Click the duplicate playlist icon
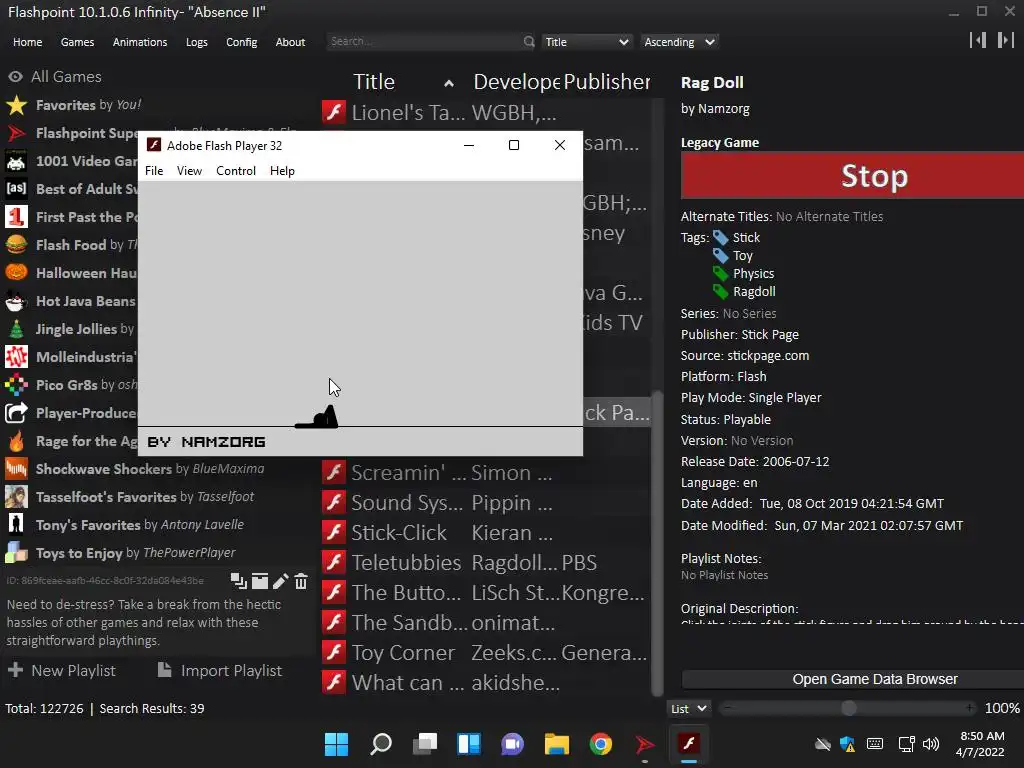1024x768 pixels. pyautogui.click(x=239, y=581)
